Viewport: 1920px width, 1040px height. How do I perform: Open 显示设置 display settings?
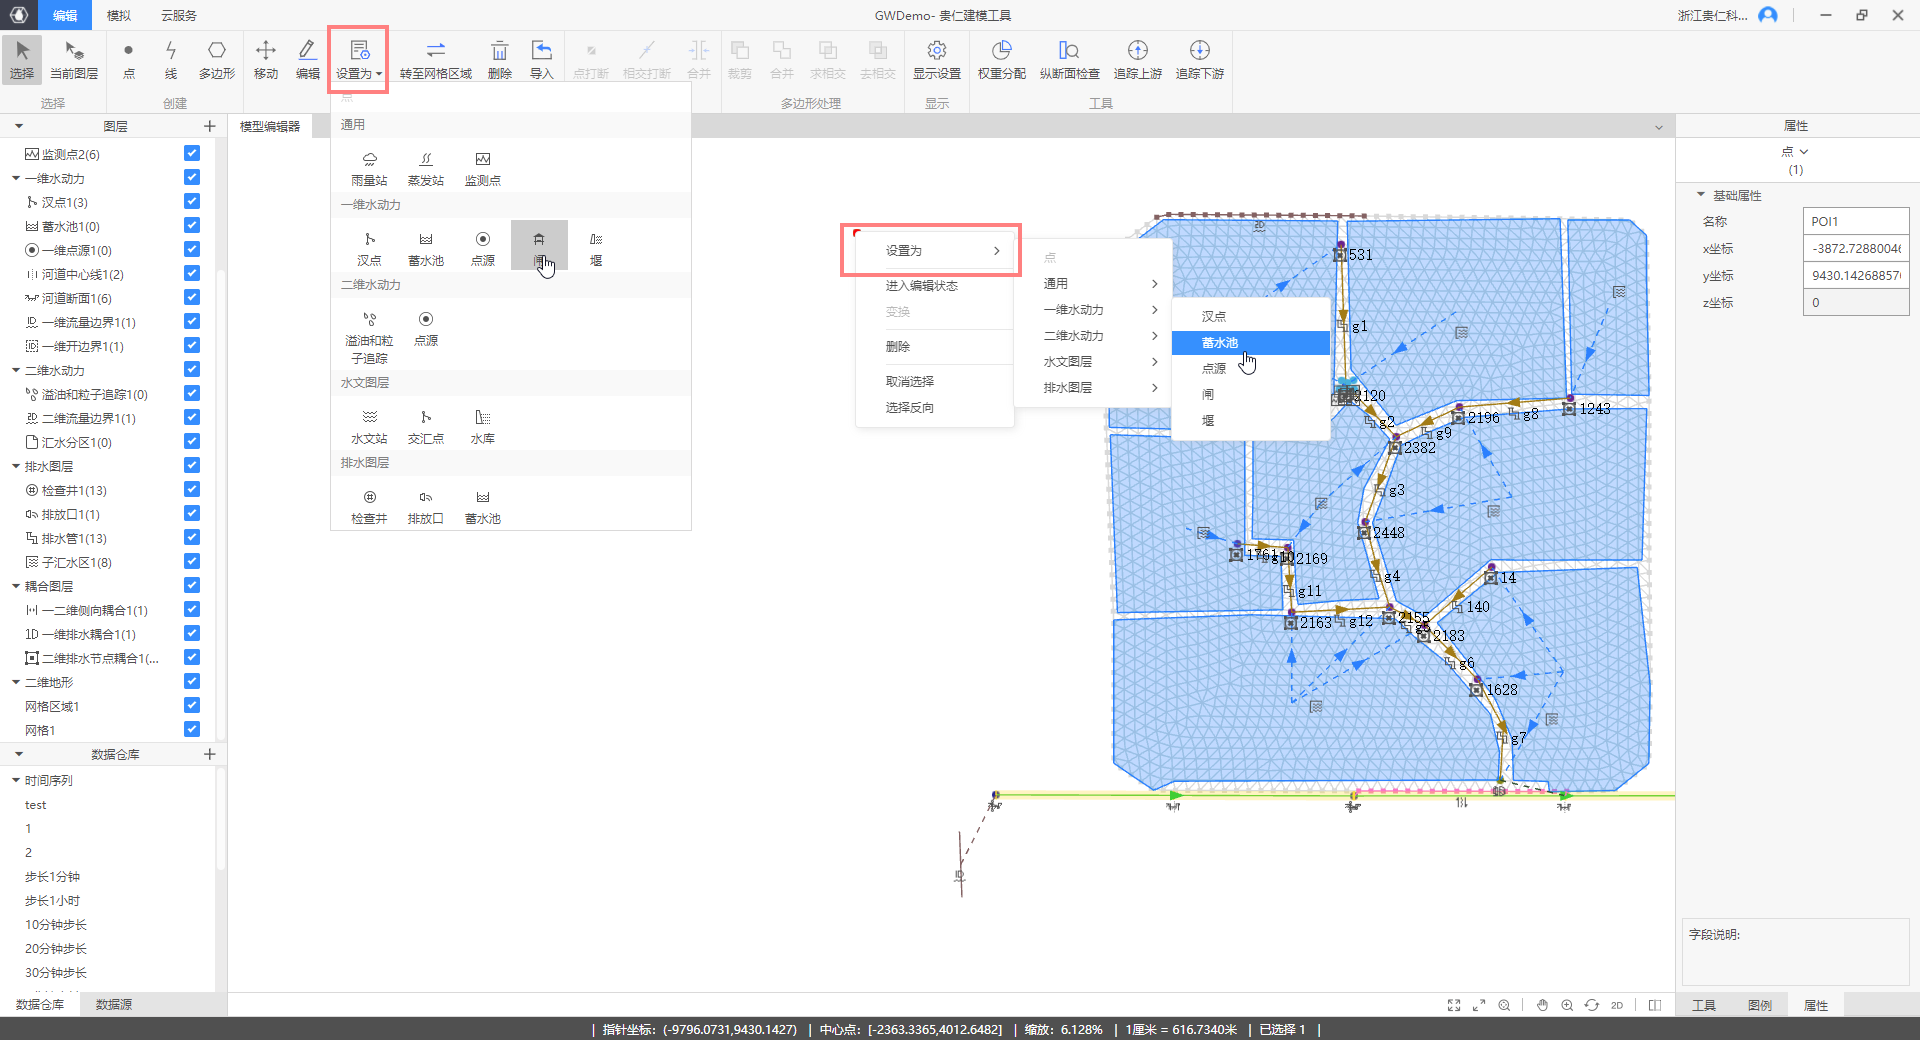coord(936,59)
